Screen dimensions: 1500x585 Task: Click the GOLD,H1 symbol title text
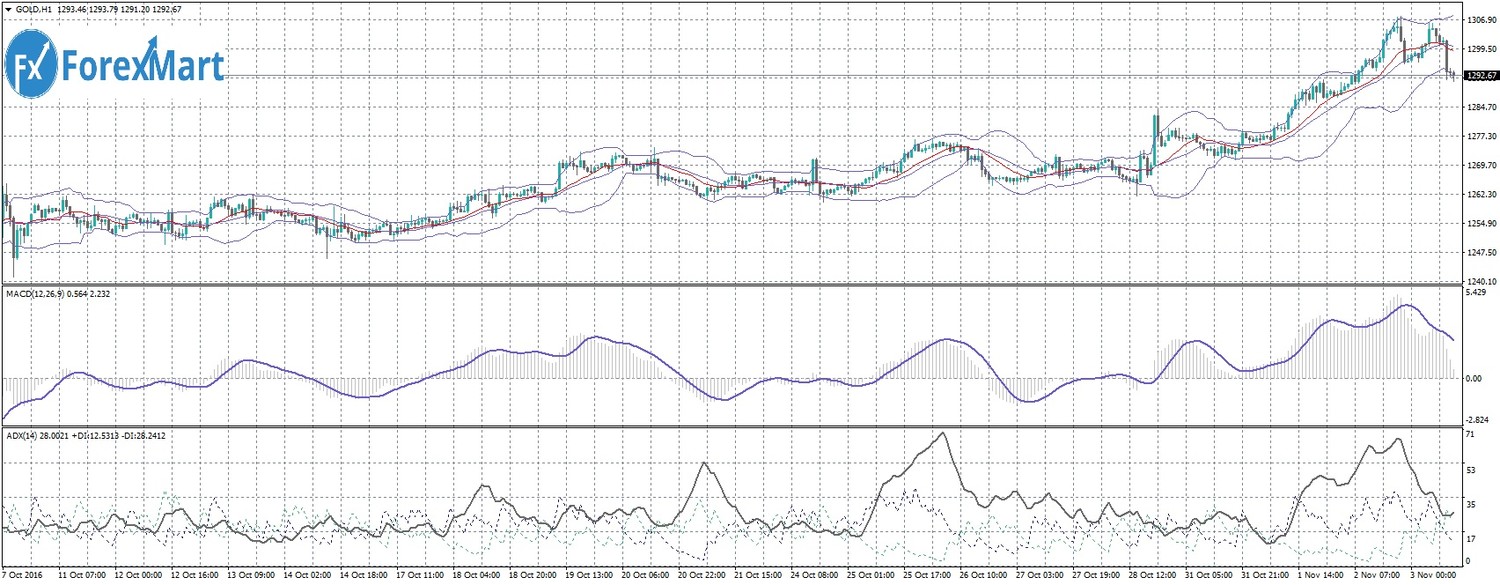(34, 8)
